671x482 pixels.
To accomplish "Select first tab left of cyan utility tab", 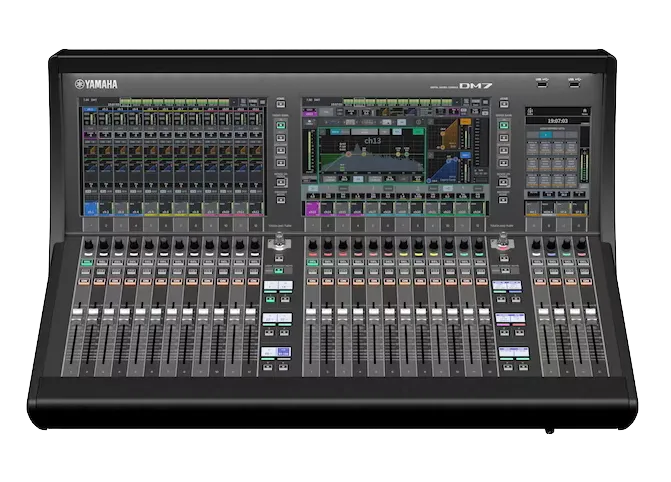I will 533,134.
